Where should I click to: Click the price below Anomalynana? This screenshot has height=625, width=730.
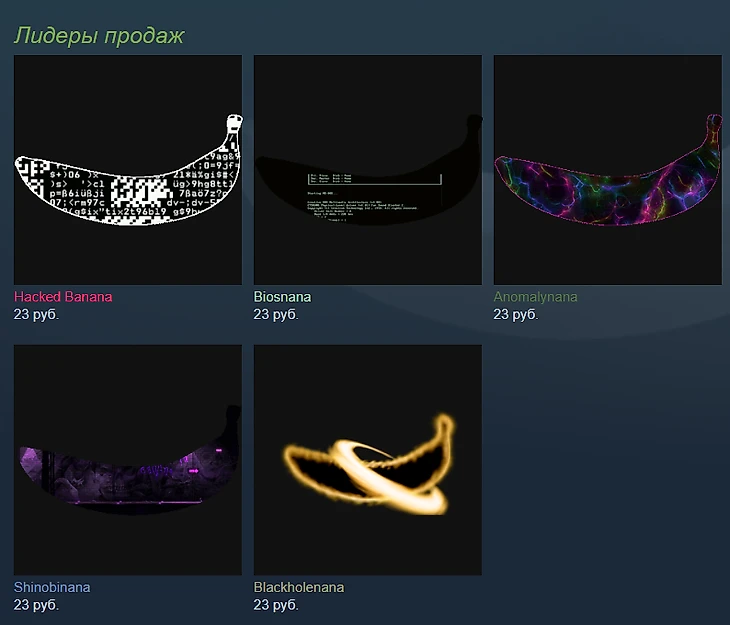(x=516, y=314)
